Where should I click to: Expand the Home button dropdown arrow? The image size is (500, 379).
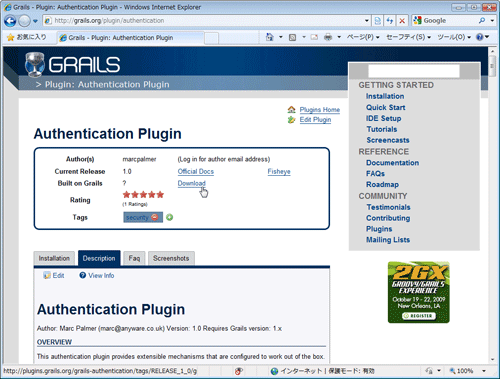pos(281,37)
